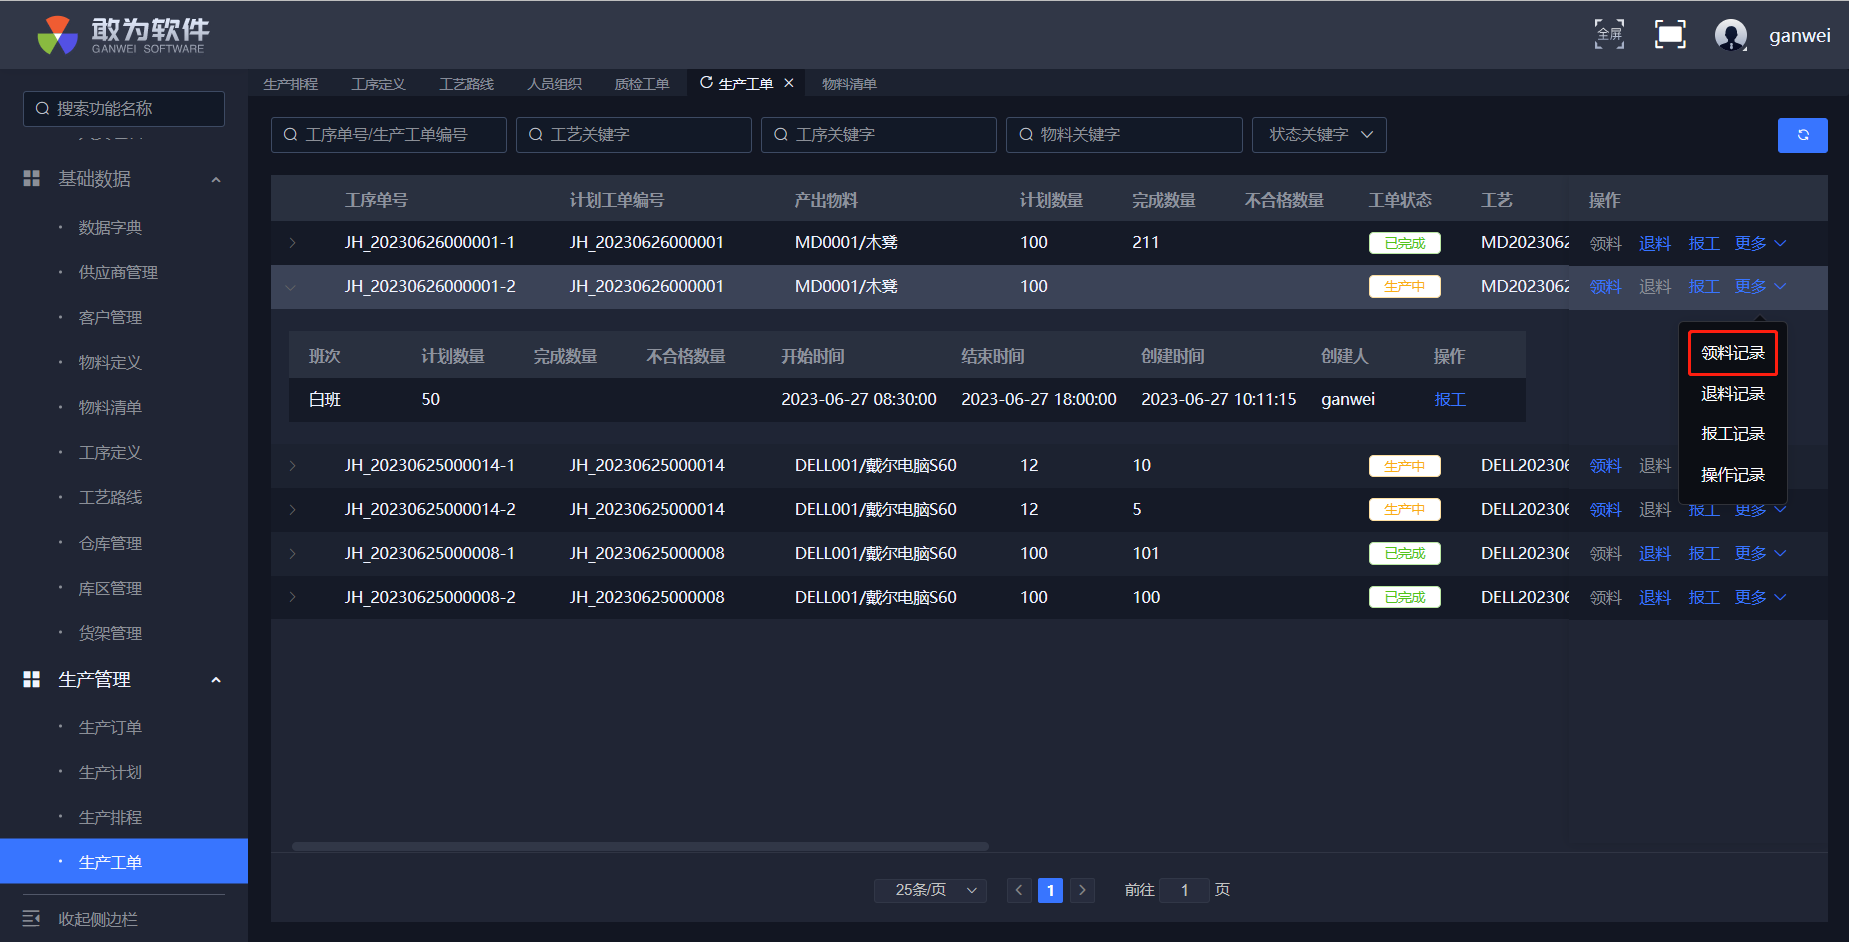The width and height of the screenshot is (1849, 942).
Task: Select 领料记录 from the dropdown menu
Action: [x=1732, y=353]
